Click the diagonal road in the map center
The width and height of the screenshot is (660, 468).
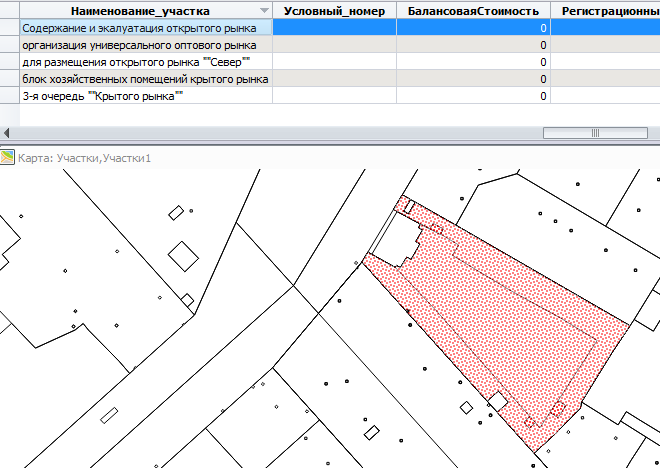pos(290,330)
